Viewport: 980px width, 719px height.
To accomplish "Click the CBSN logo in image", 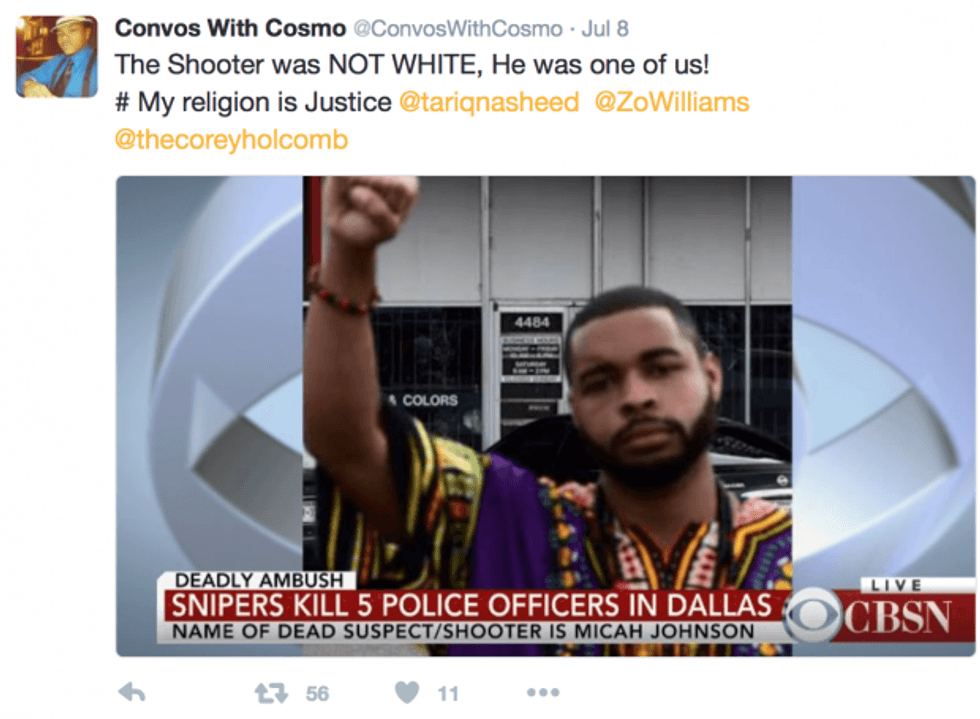I will (871, 616).
